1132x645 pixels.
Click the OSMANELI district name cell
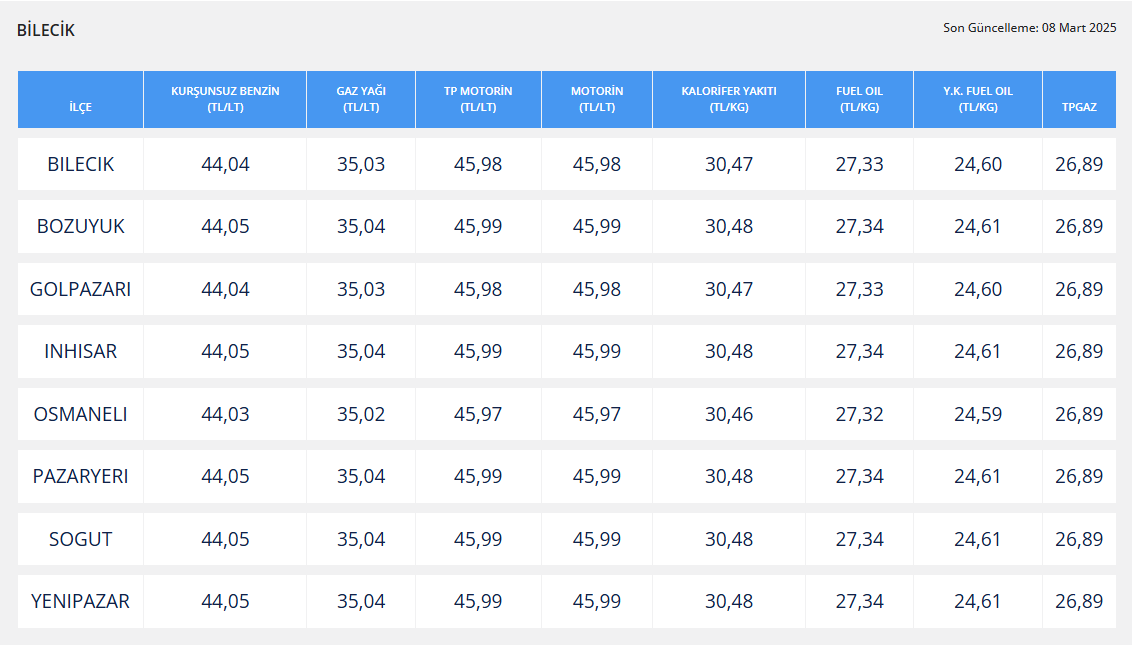[x=80, y=414]
